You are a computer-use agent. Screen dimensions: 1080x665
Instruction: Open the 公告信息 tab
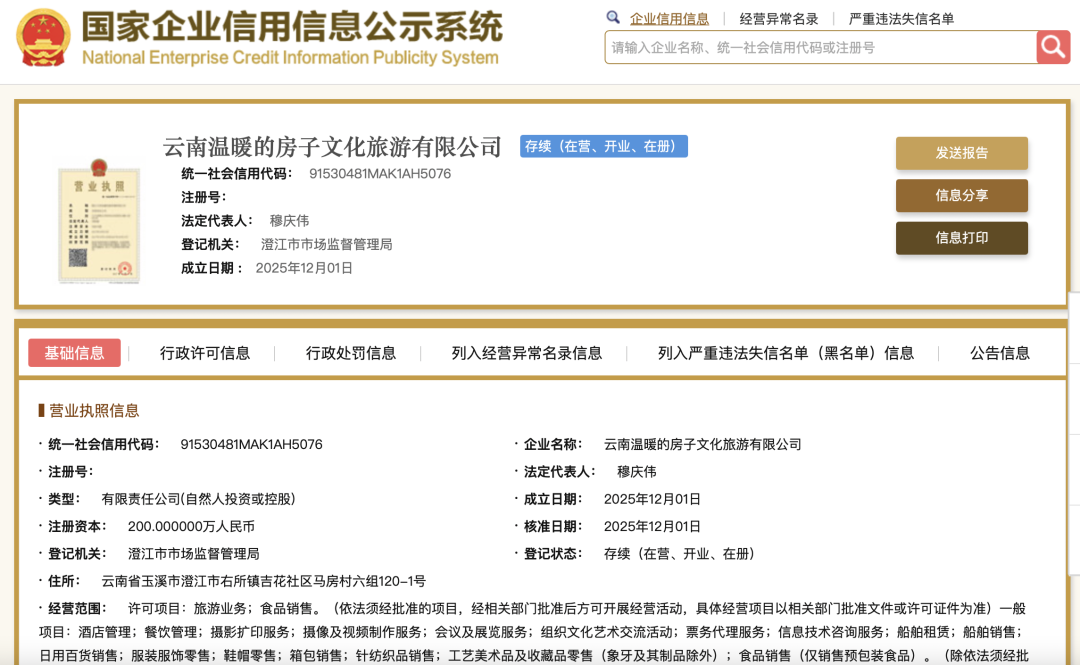click(x=1000, y=353)
